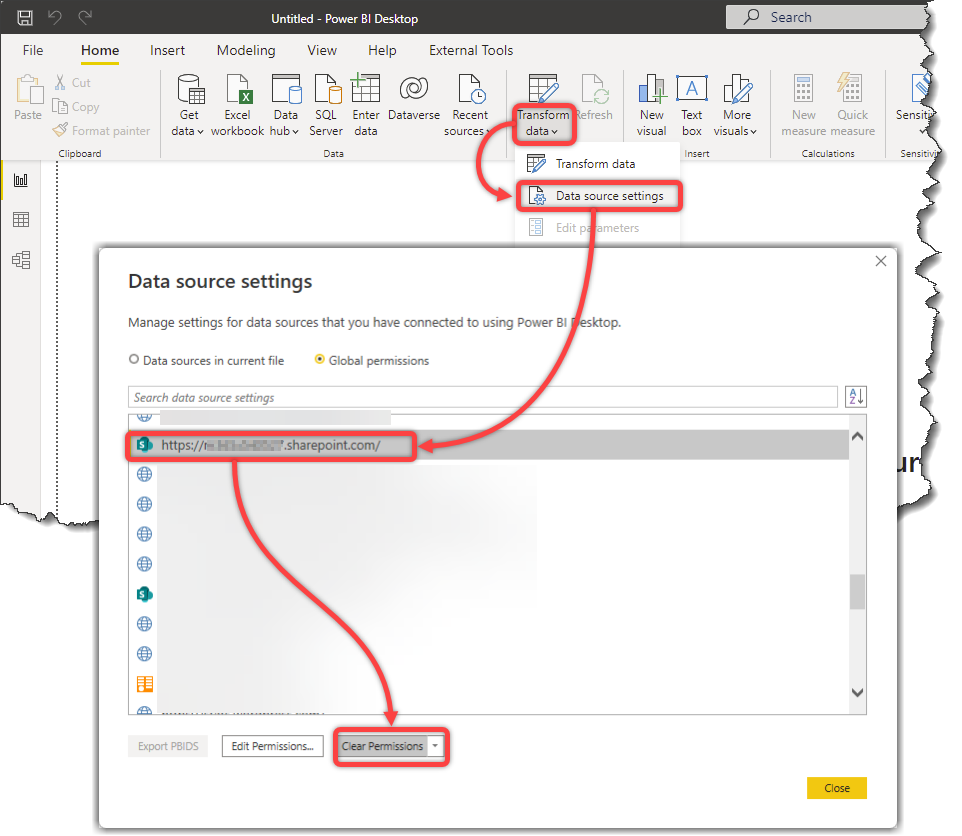Viewport: 962px width, 836px height.
Task: Open the File menu
Action: pos(33,50)
